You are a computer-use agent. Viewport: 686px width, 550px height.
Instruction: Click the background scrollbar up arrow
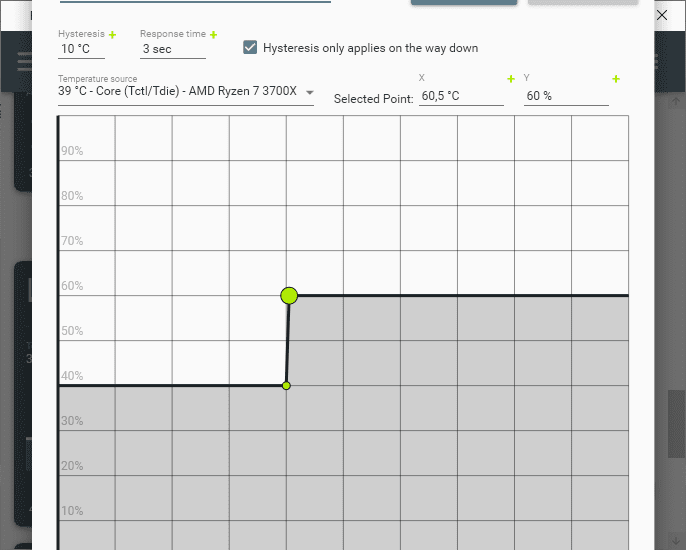[x=676, y=102]
